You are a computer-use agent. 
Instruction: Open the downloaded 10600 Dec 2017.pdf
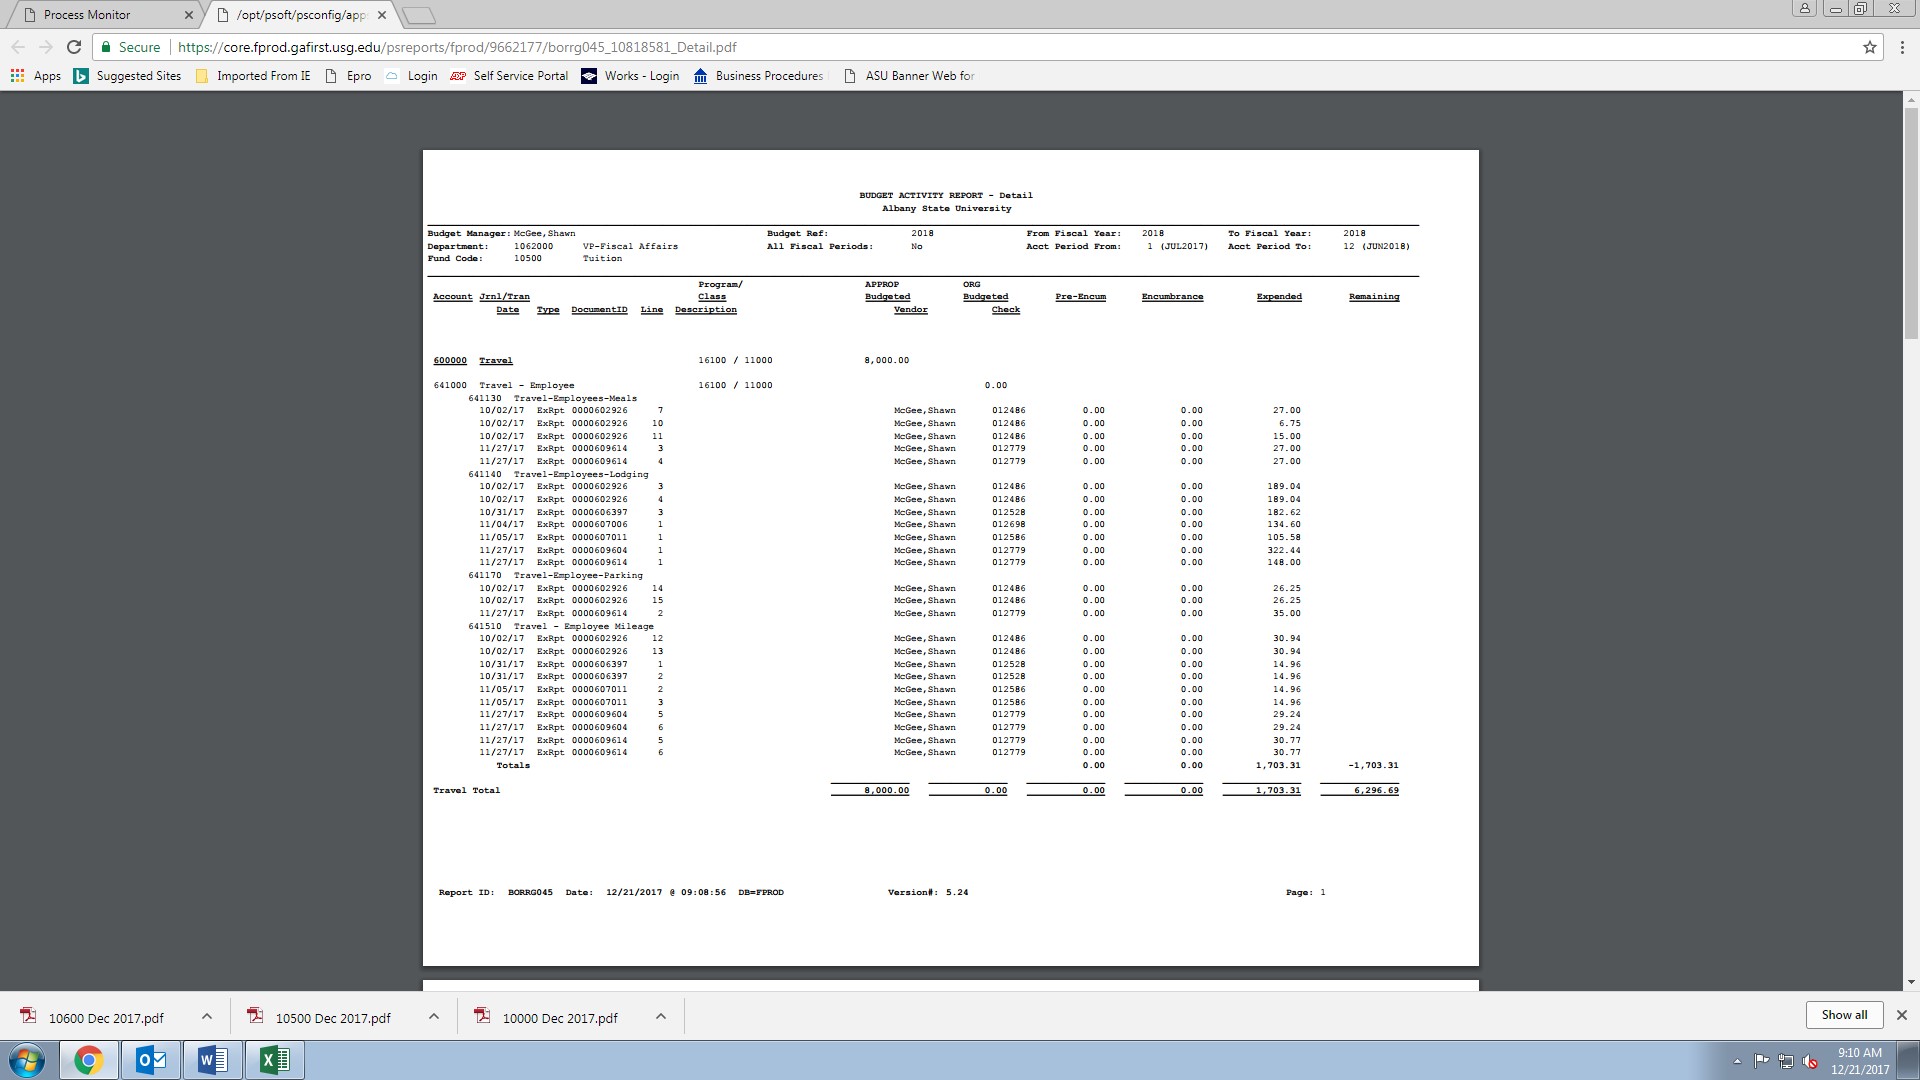tap(106, 1018)
